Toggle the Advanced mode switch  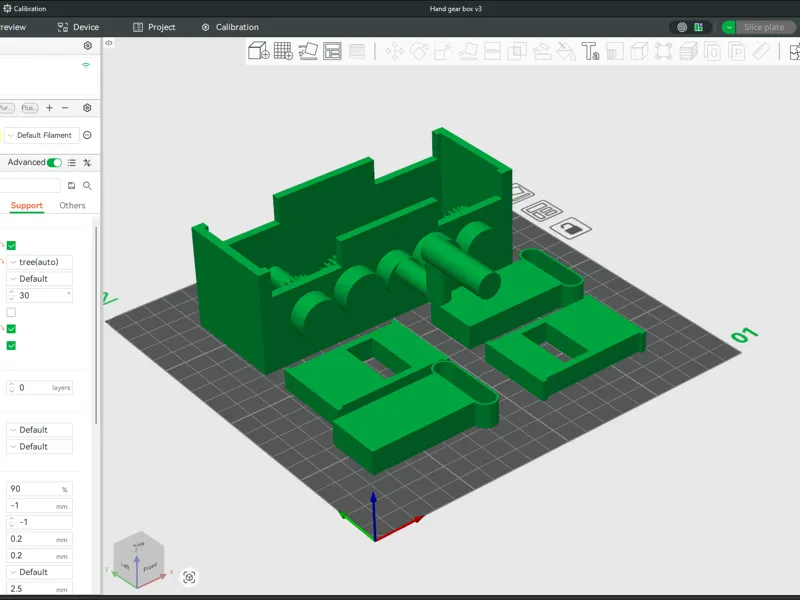(x=54, y=163)
